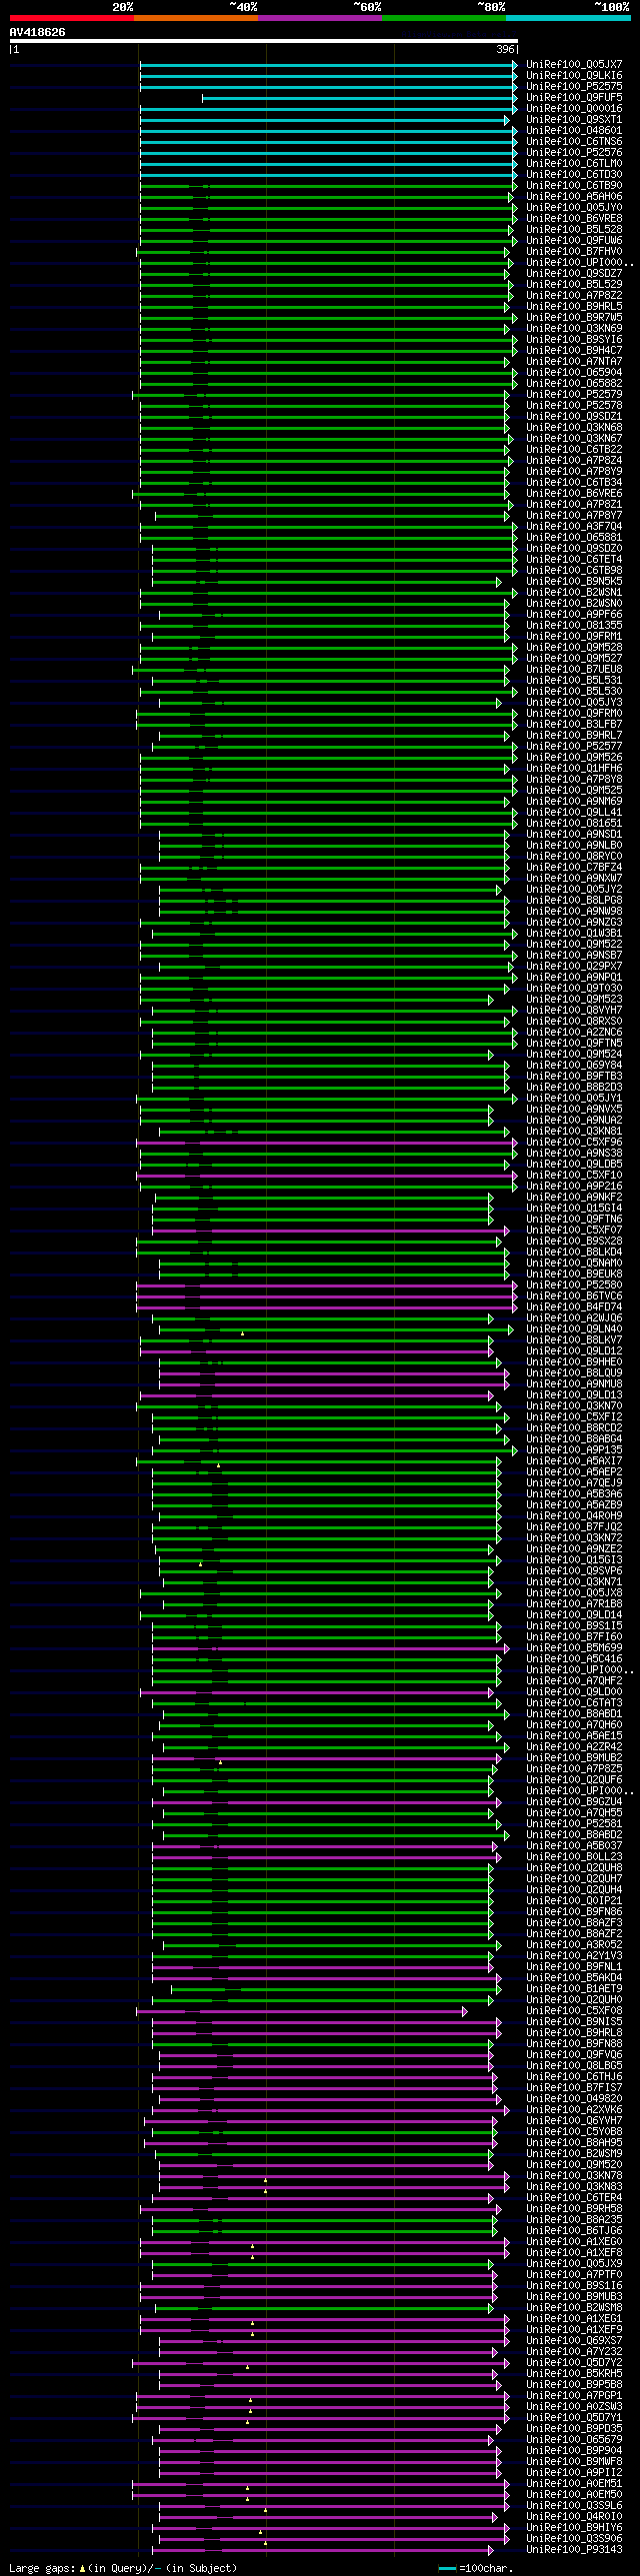Select hit label UniRef100_A7P8Z4
The image size is (640, 2576).
click(x=574, y=461)
